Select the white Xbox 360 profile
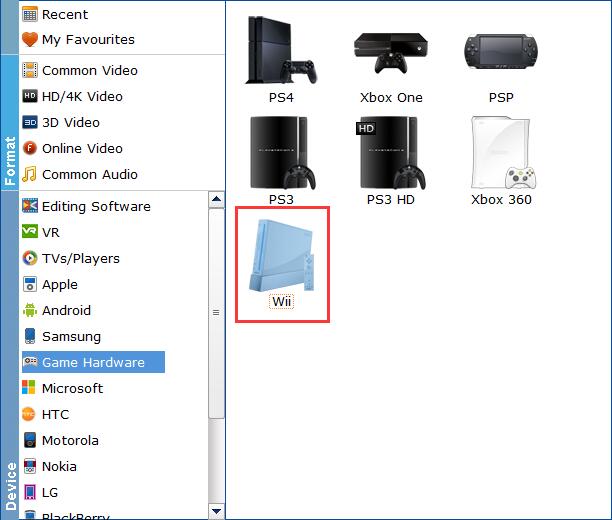This screenshot has height=520, width=612. point(503,153)
